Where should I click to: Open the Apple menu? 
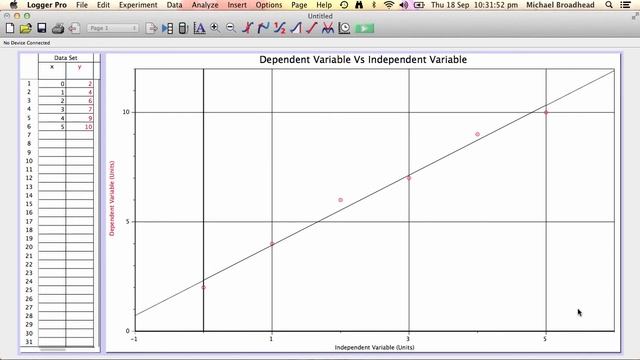click(14, 5)
